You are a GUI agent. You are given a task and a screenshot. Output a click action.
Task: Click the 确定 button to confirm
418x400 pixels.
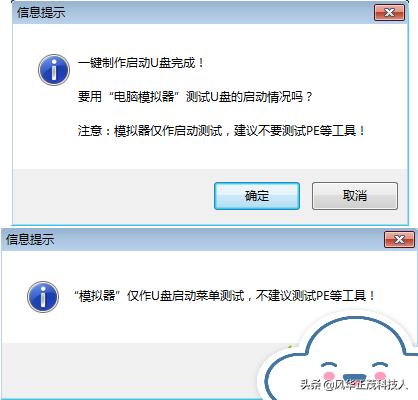(x=257, y=196)
